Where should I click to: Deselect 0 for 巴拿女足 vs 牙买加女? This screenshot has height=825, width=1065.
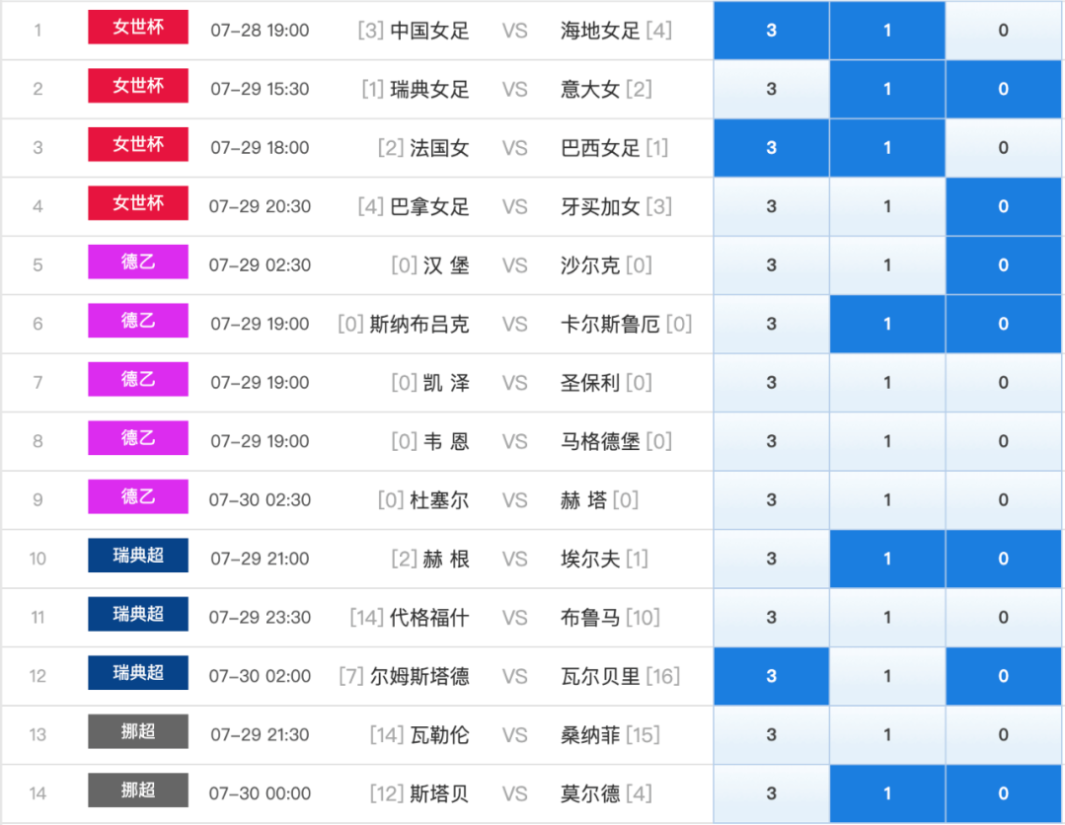pos(1003,206)
